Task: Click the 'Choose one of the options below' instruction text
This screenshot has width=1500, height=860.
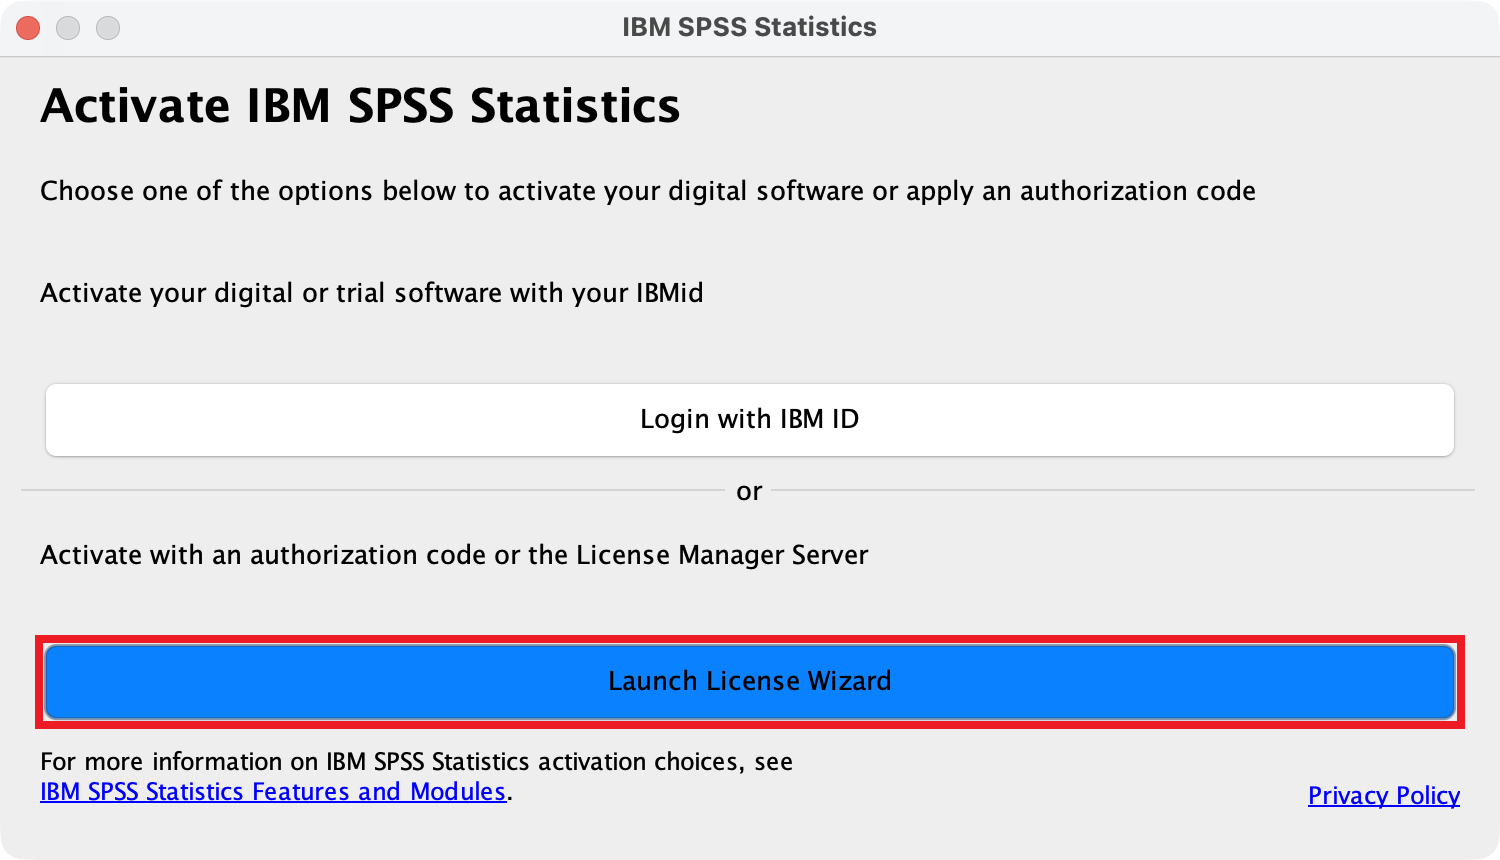Action: pyautogui.click(x=648, y=191)
